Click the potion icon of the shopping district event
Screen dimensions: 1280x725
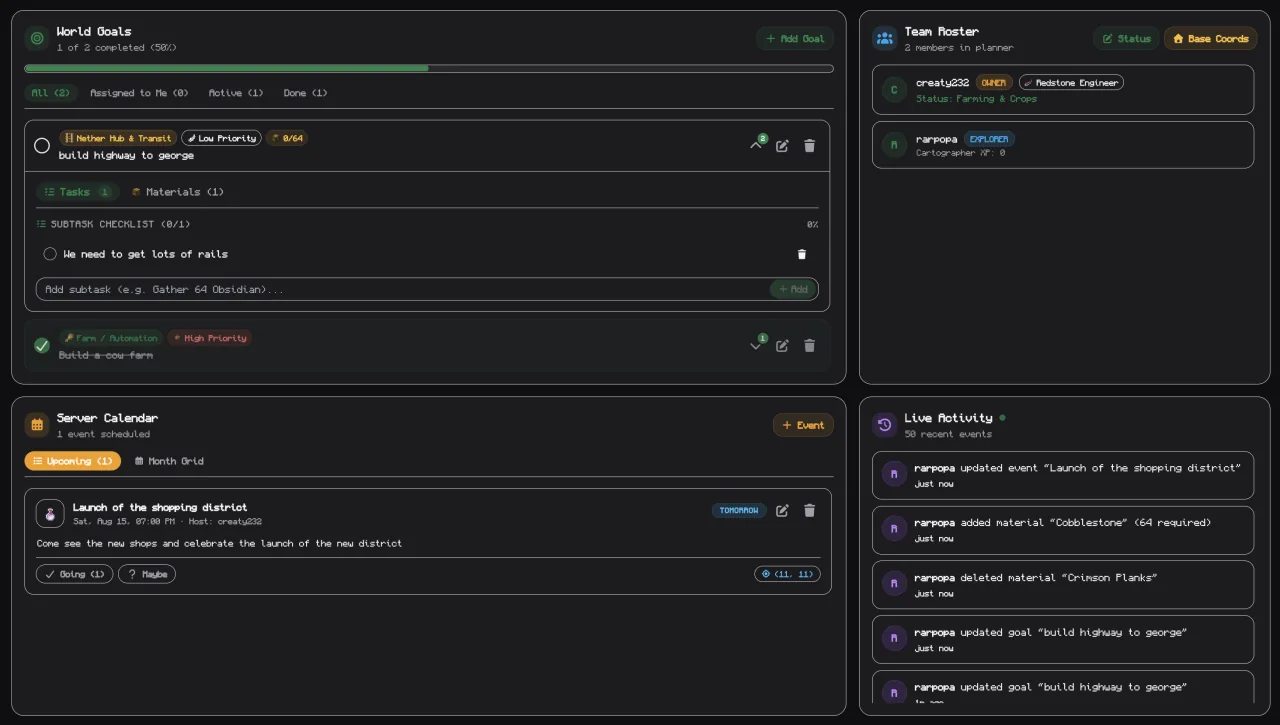50,513
